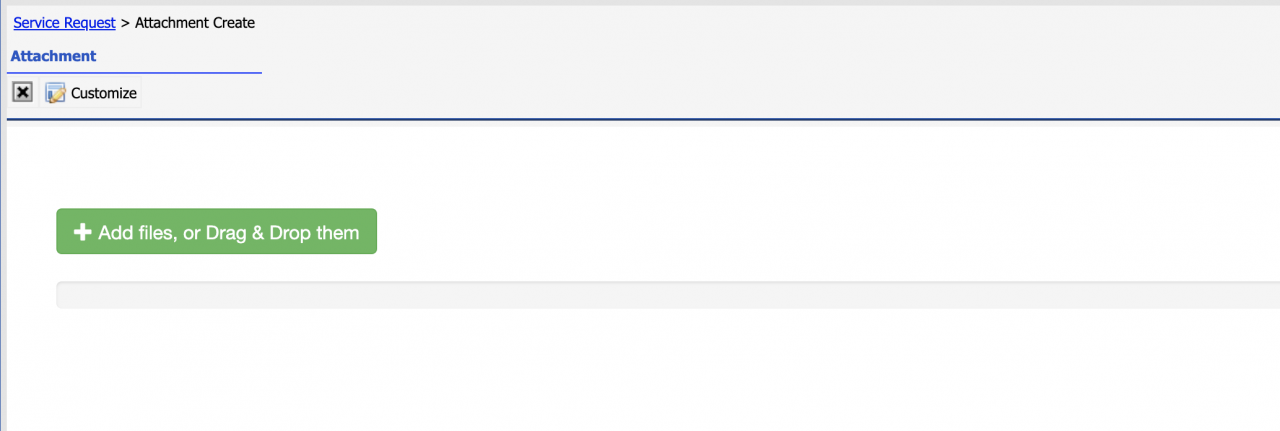
Task: Select the Customize text label in toolbar
Action: click(104, 93)
